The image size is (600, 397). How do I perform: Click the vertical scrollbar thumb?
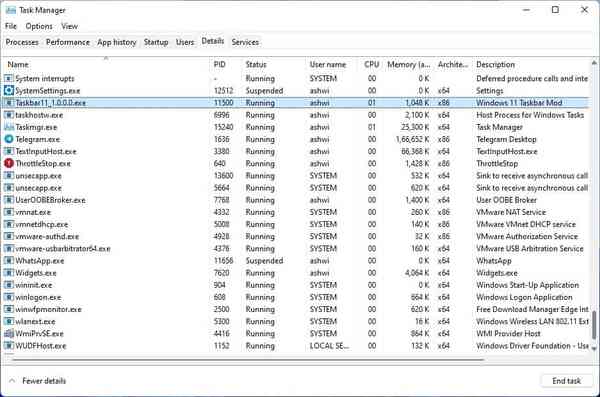[x=594, y=325]
